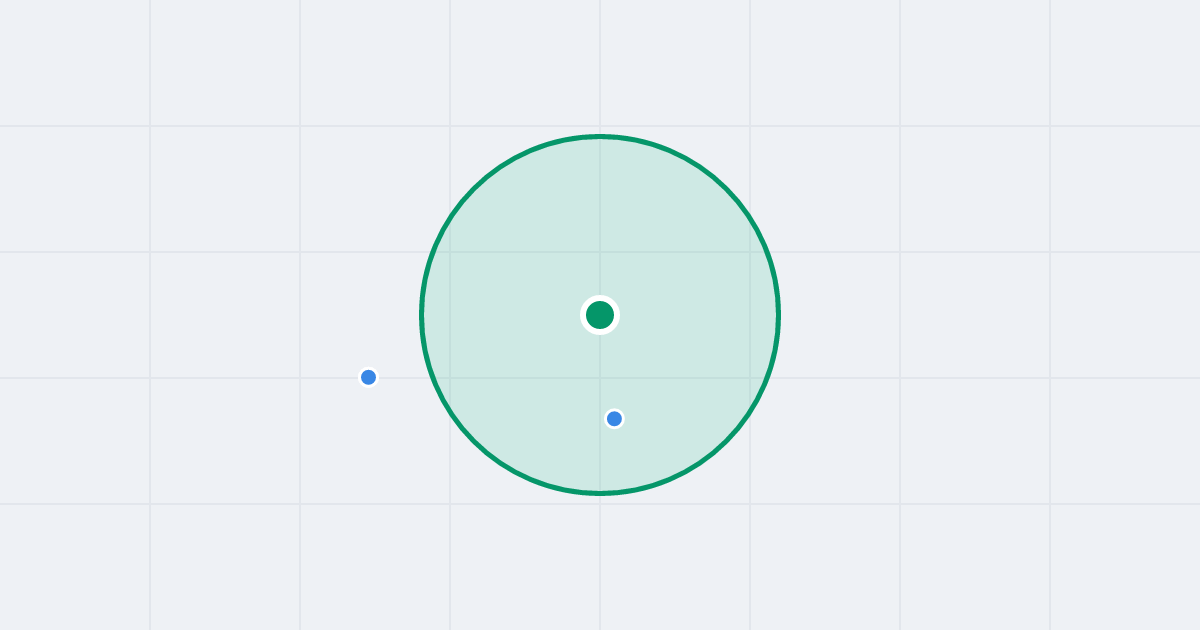Click grid intersection directly below center marker inside circle
This screenshot has height=630, width=1200.
pos(600,378)
